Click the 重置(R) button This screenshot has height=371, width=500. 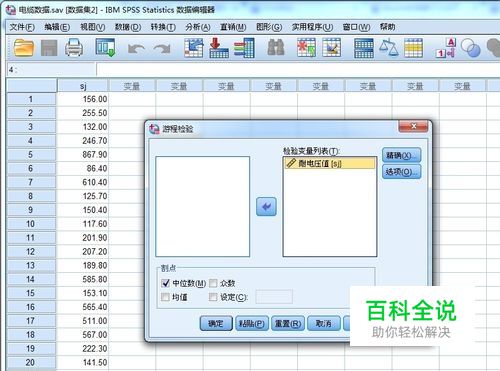click(x=288, y=323)
